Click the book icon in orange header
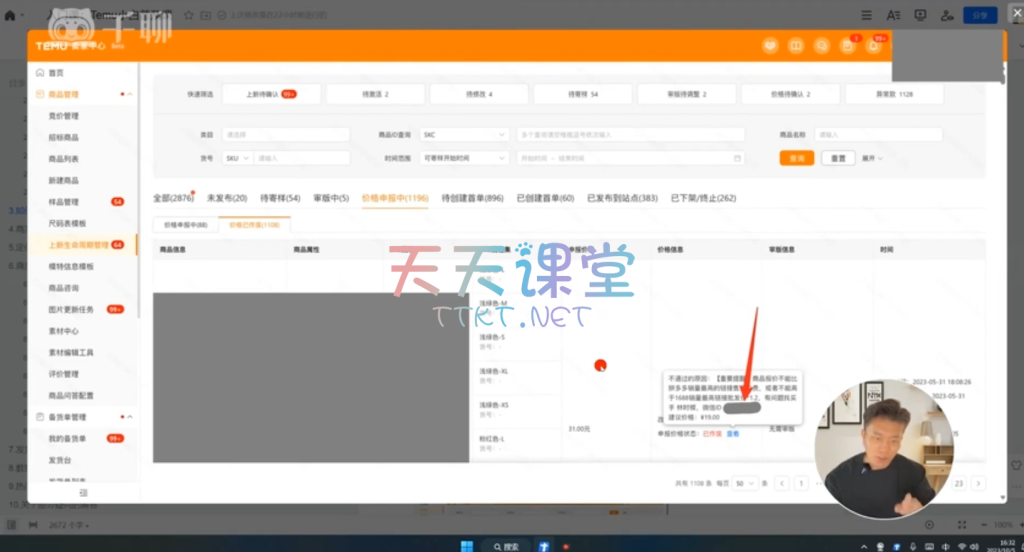This screenshot has height=552, width=1024. click(x=795, y=46)
